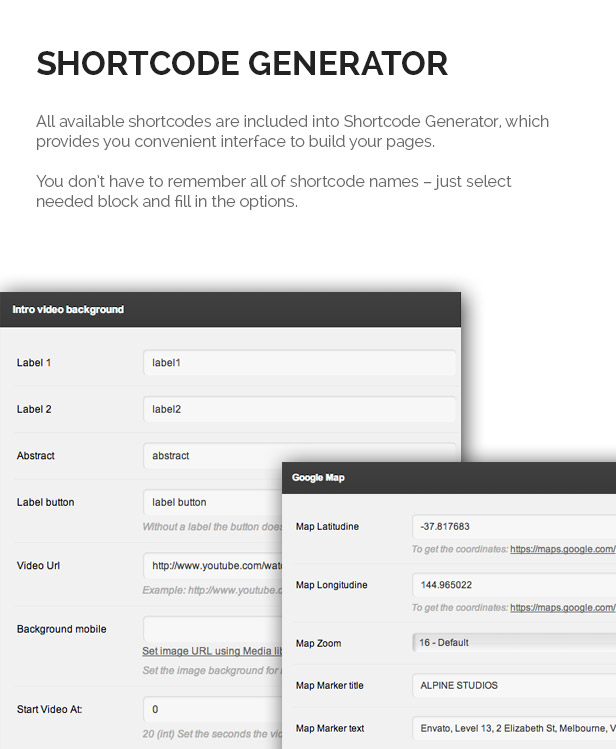616x749 pixels.
Task: Click the Map Latitudine input field
Action: coord(514,526)
